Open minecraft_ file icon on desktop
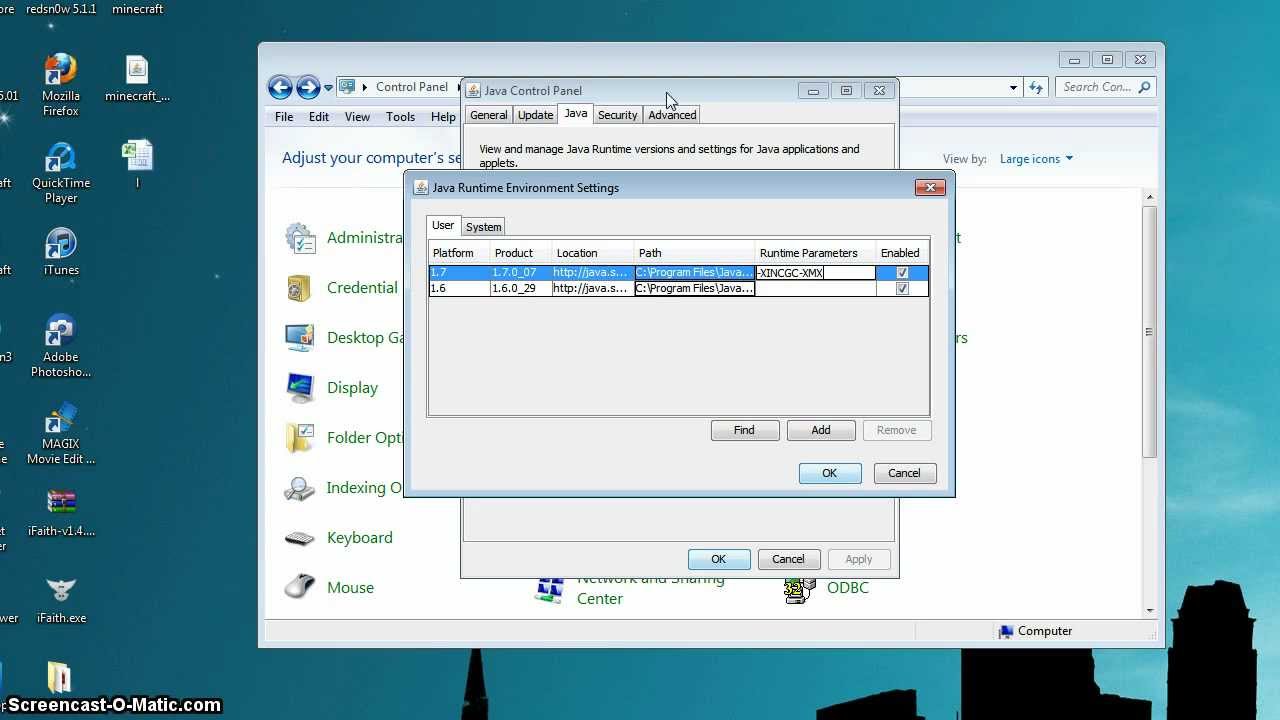This screenshot has height=720, width=1280. point(137,78)
